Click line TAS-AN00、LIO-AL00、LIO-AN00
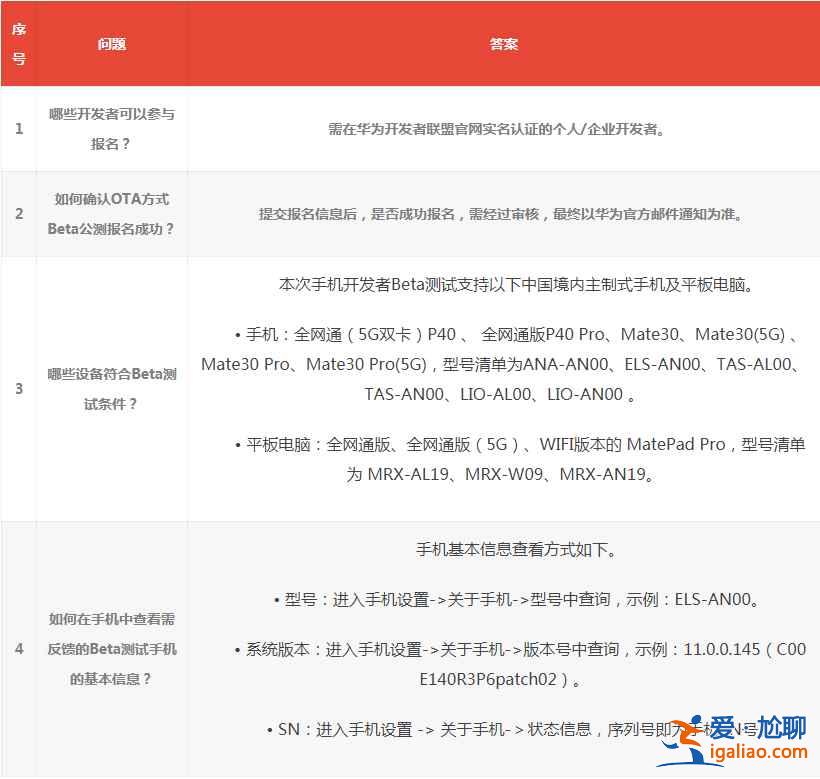The height and width of the screenshot is (779, 820). (500, 394)
